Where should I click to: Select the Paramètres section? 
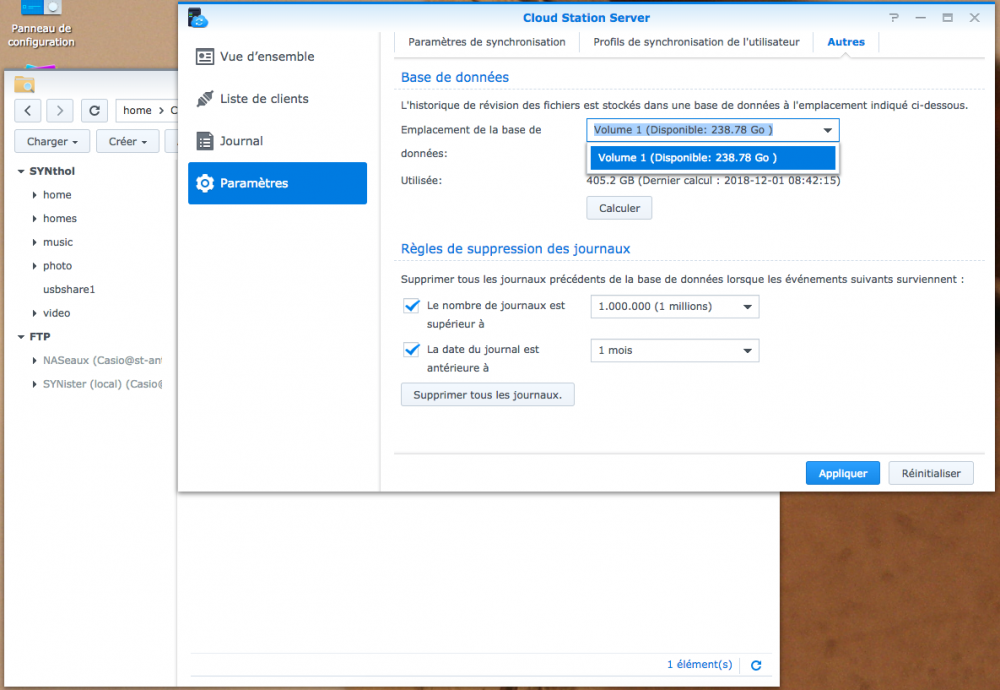(x=277, y=183)
